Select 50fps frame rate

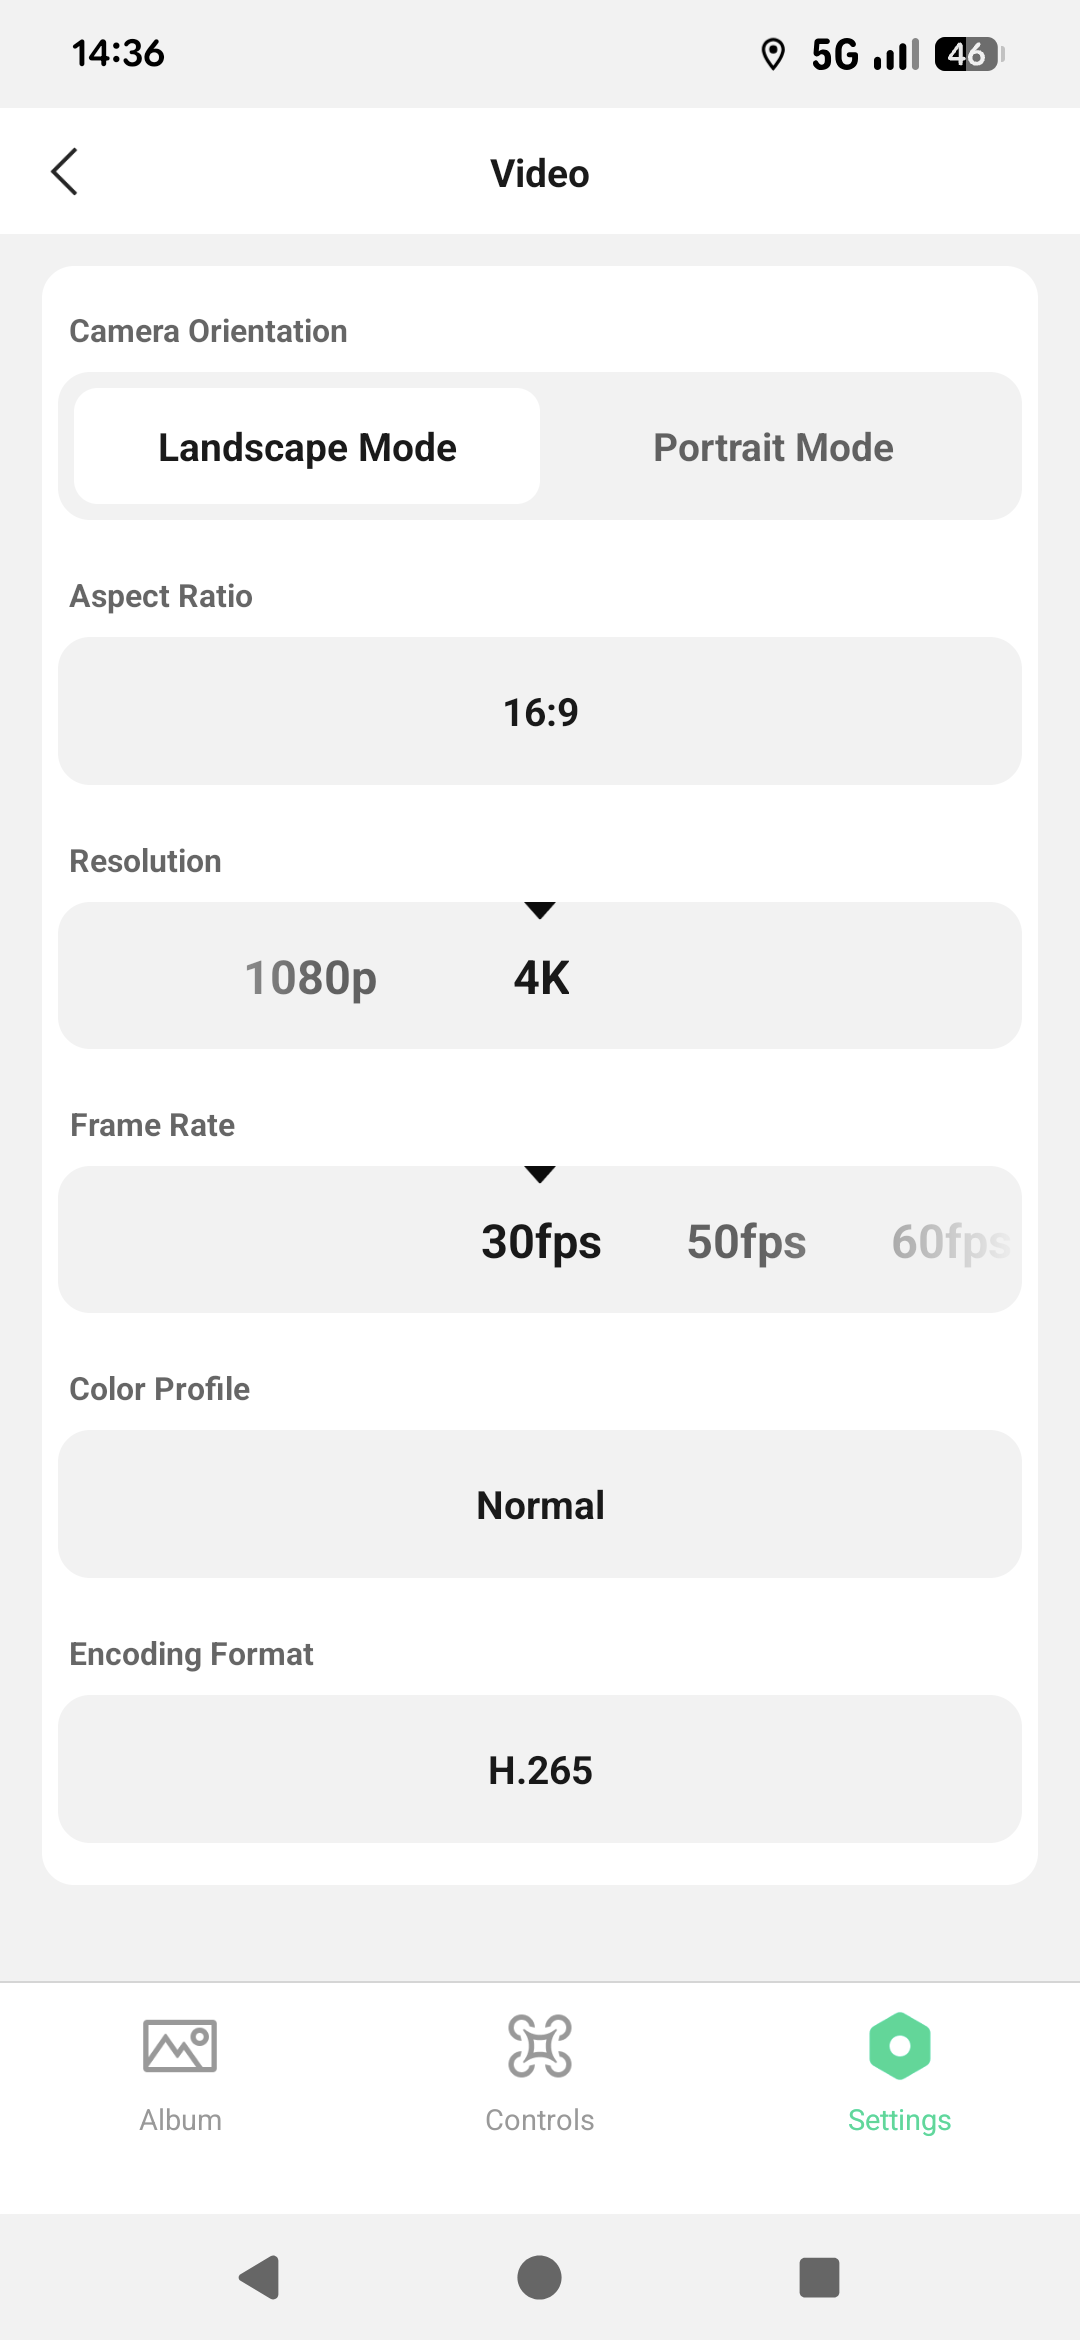coord(746,1241)
